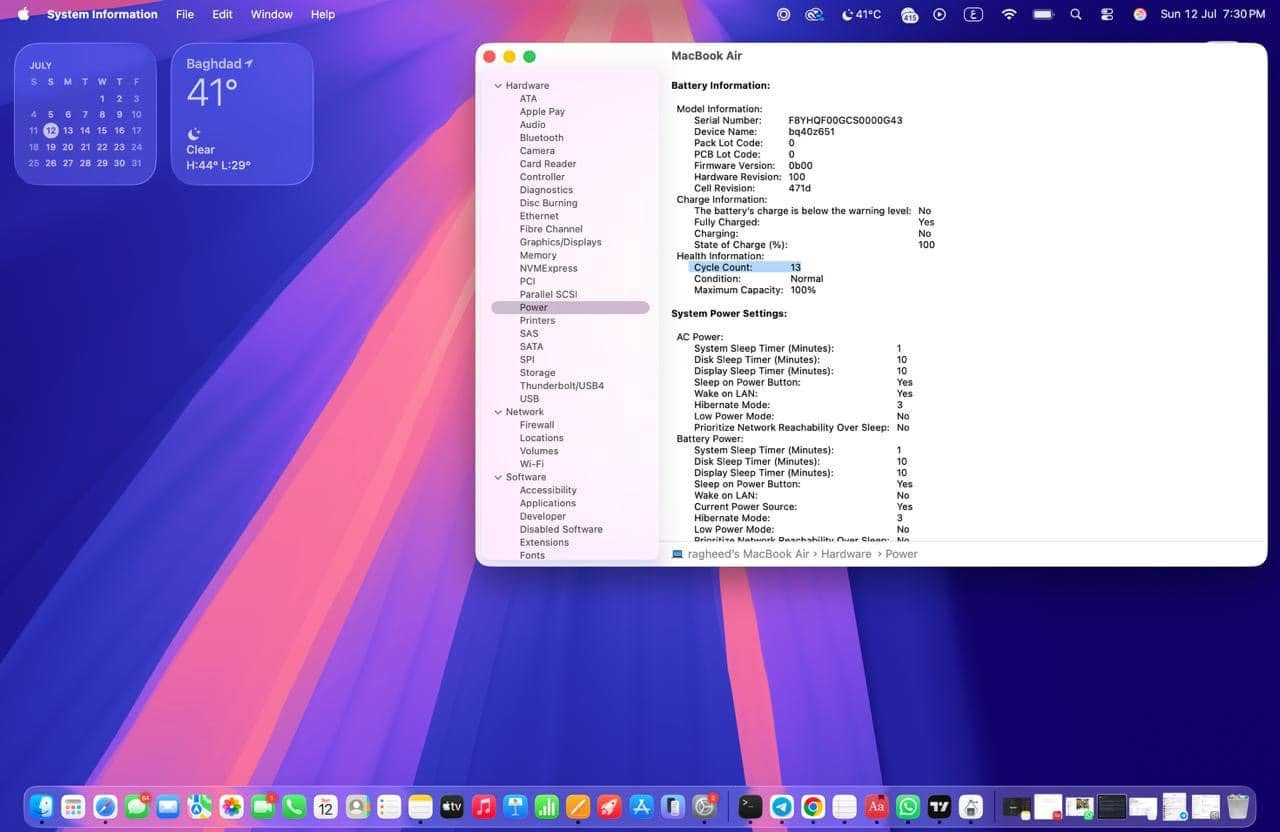Select Power in the sidebar

coord(570,307)
